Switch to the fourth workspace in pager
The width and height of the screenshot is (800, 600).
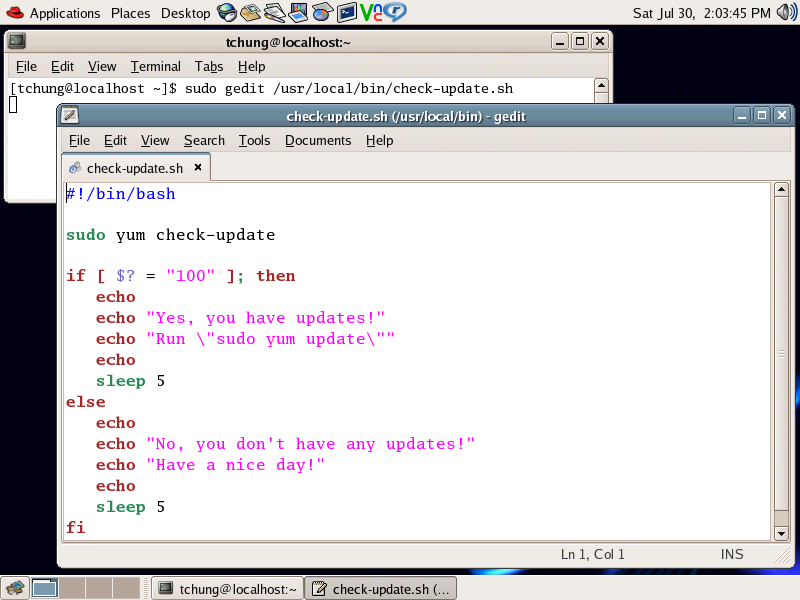tap(126, 588)
